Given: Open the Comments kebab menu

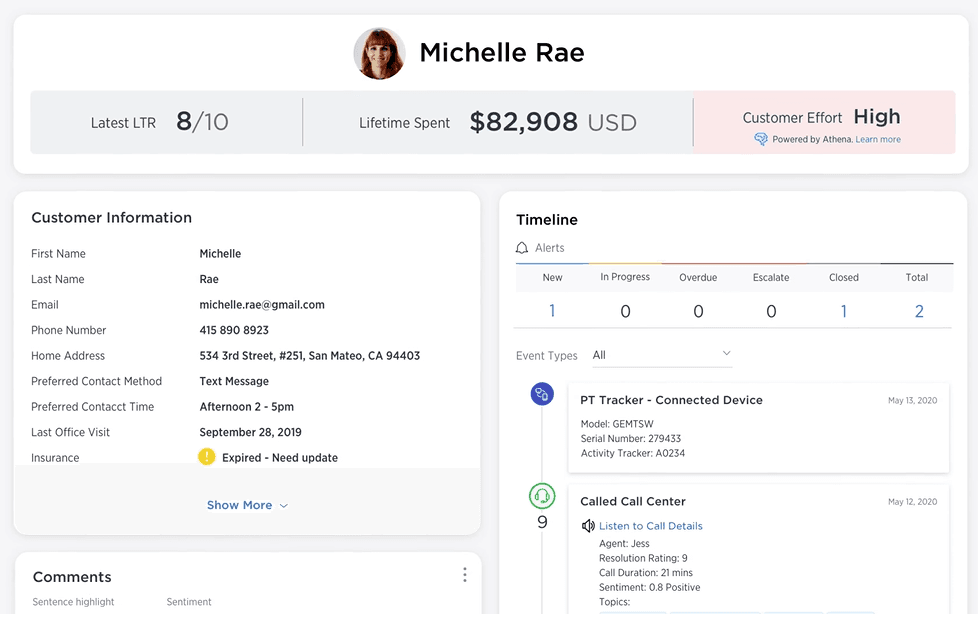Looking at the screenshot, I should point(464,574).
